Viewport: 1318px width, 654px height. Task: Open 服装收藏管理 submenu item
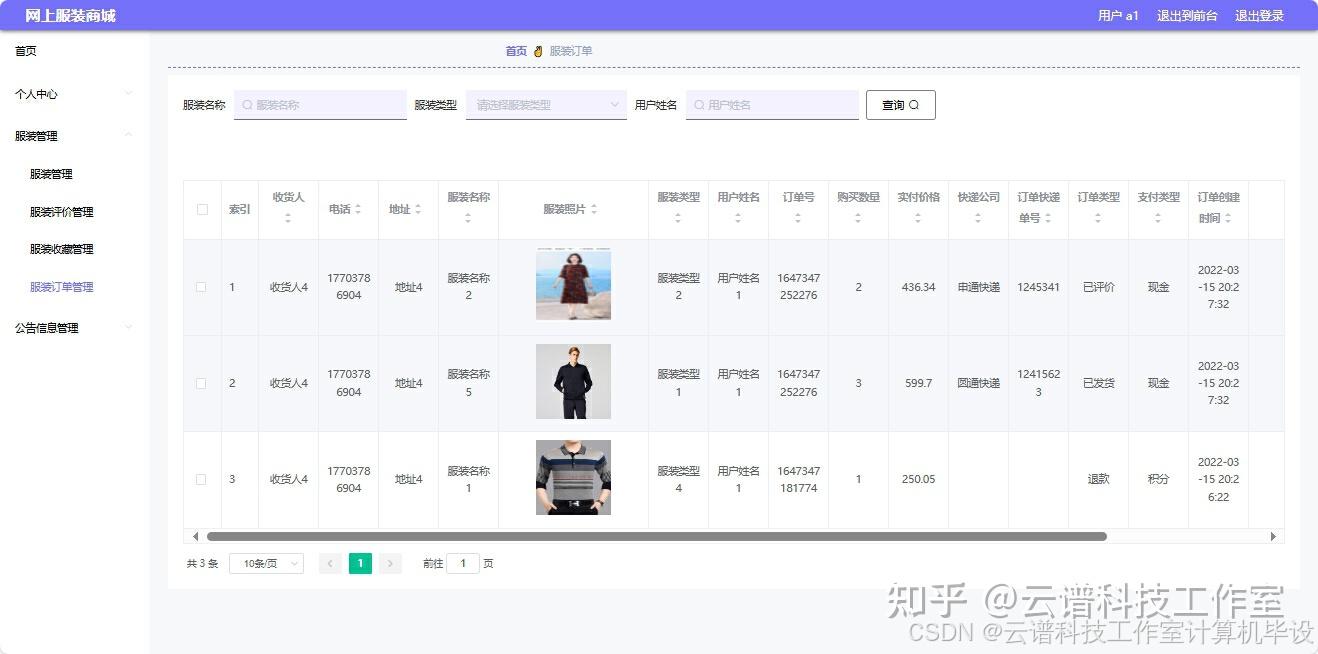pyautogui.click(x=61, y=249)
